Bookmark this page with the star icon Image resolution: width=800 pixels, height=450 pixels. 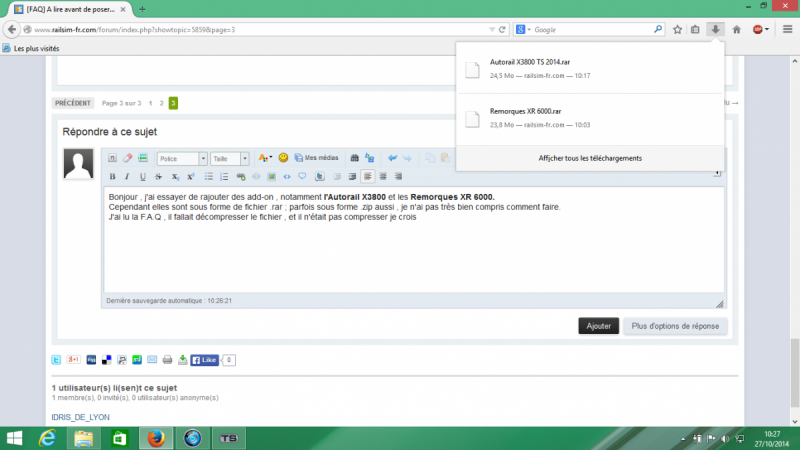[x=677, y=30]
